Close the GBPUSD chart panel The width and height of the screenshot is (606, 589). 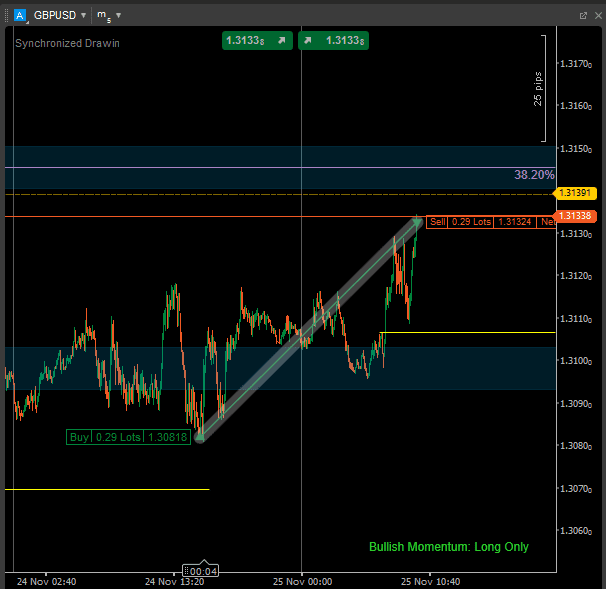(598, 15)
